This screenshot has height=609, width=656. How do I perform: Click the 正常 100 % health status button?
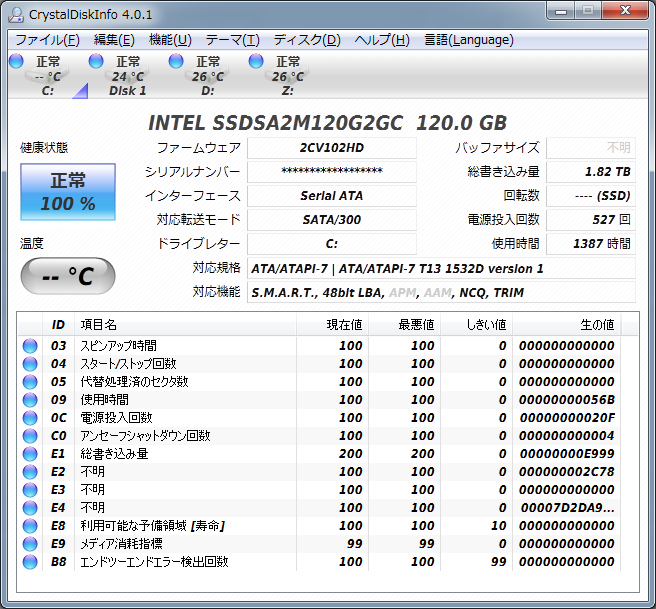coord(68,192)
